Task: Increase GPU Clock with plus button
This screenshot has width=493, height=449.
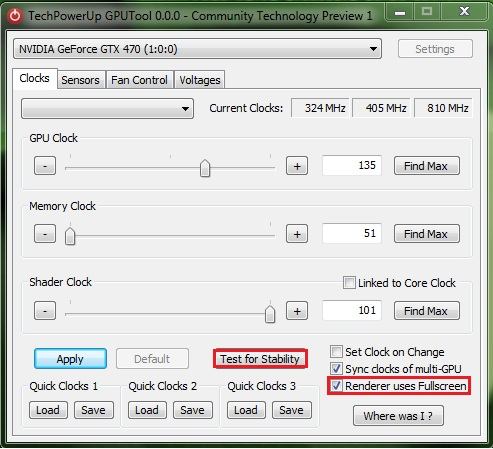Action: click(x=297, y=166)
